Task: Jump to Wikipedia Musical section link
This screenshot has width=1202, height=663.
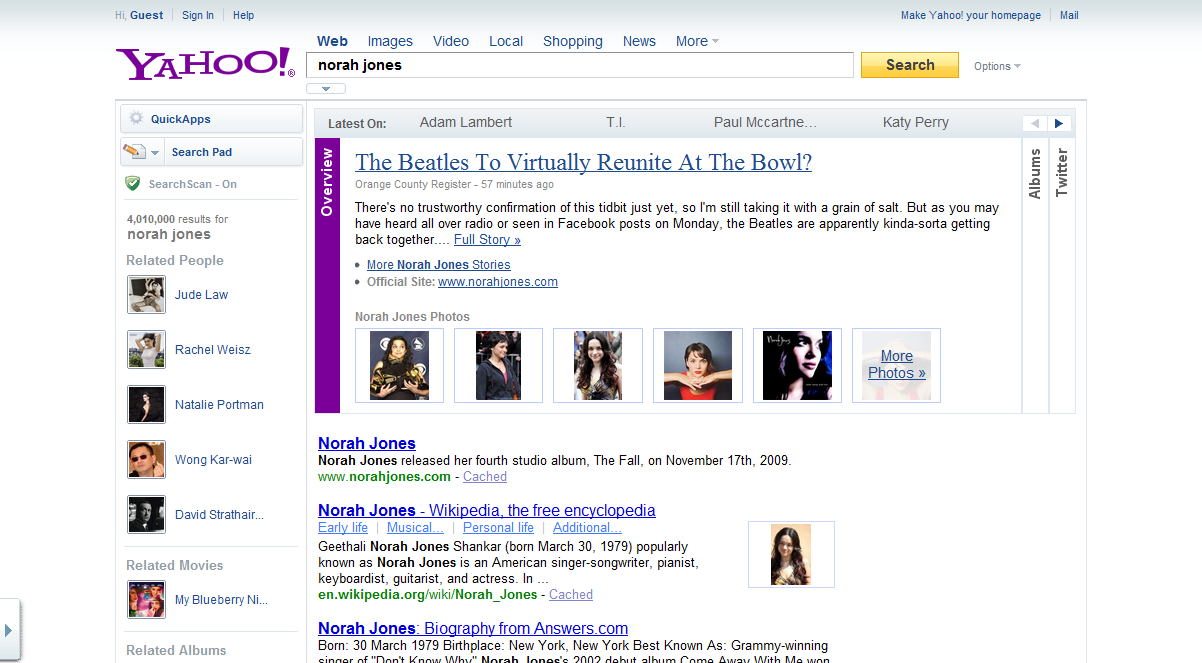Action: click(x=415, y=528)
